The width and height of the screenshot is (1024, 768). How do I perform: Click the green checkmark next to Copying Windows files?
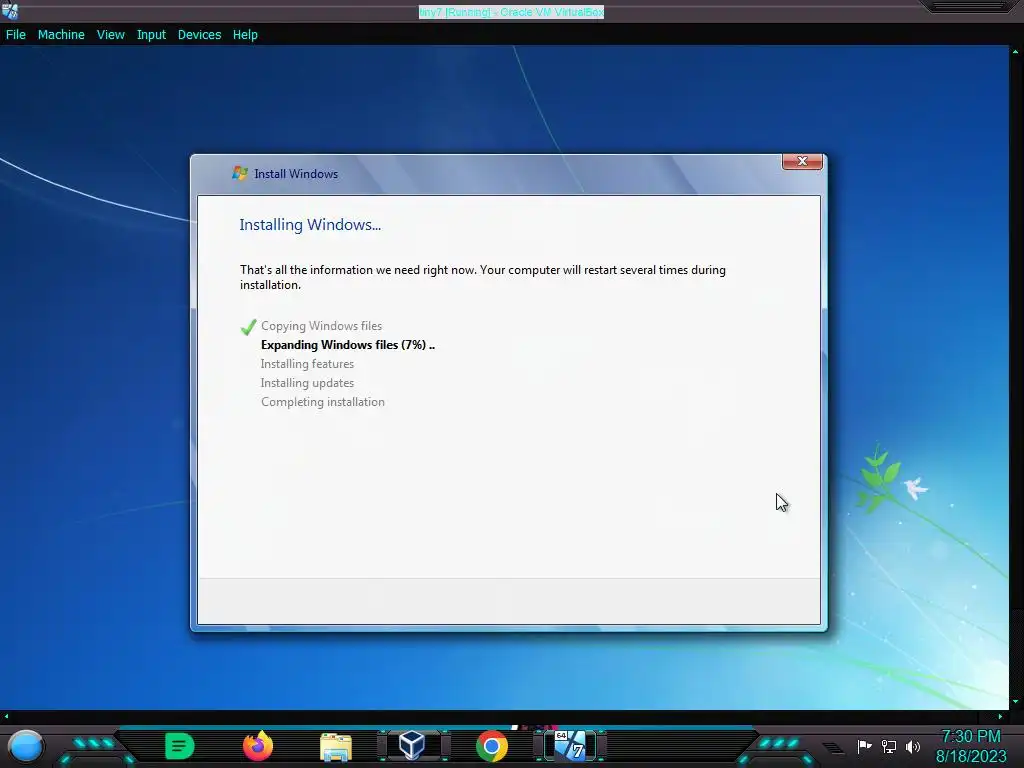248,327
